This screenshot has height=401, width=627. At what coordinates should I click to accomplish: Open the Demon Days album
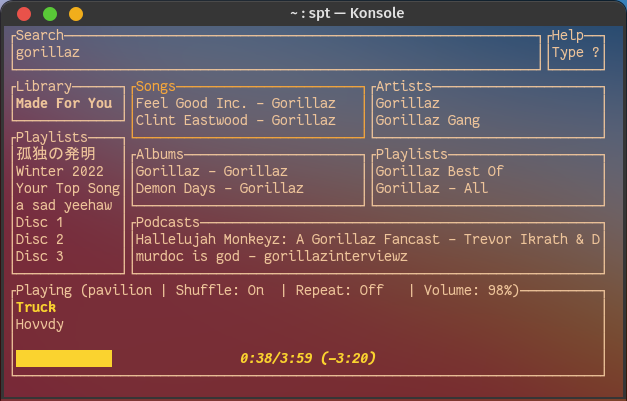click(219, 188)
